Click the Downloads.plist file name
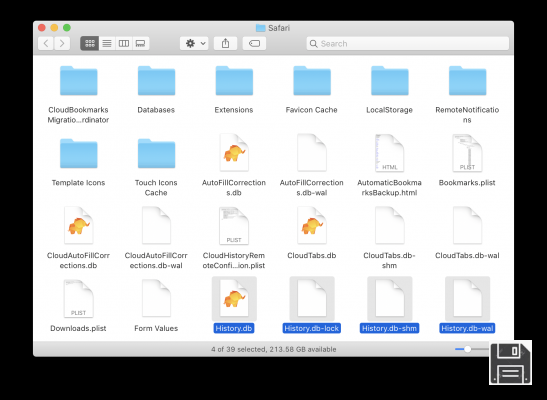The width and height of the screenshot is (547, 400). [x=78, y=328]
